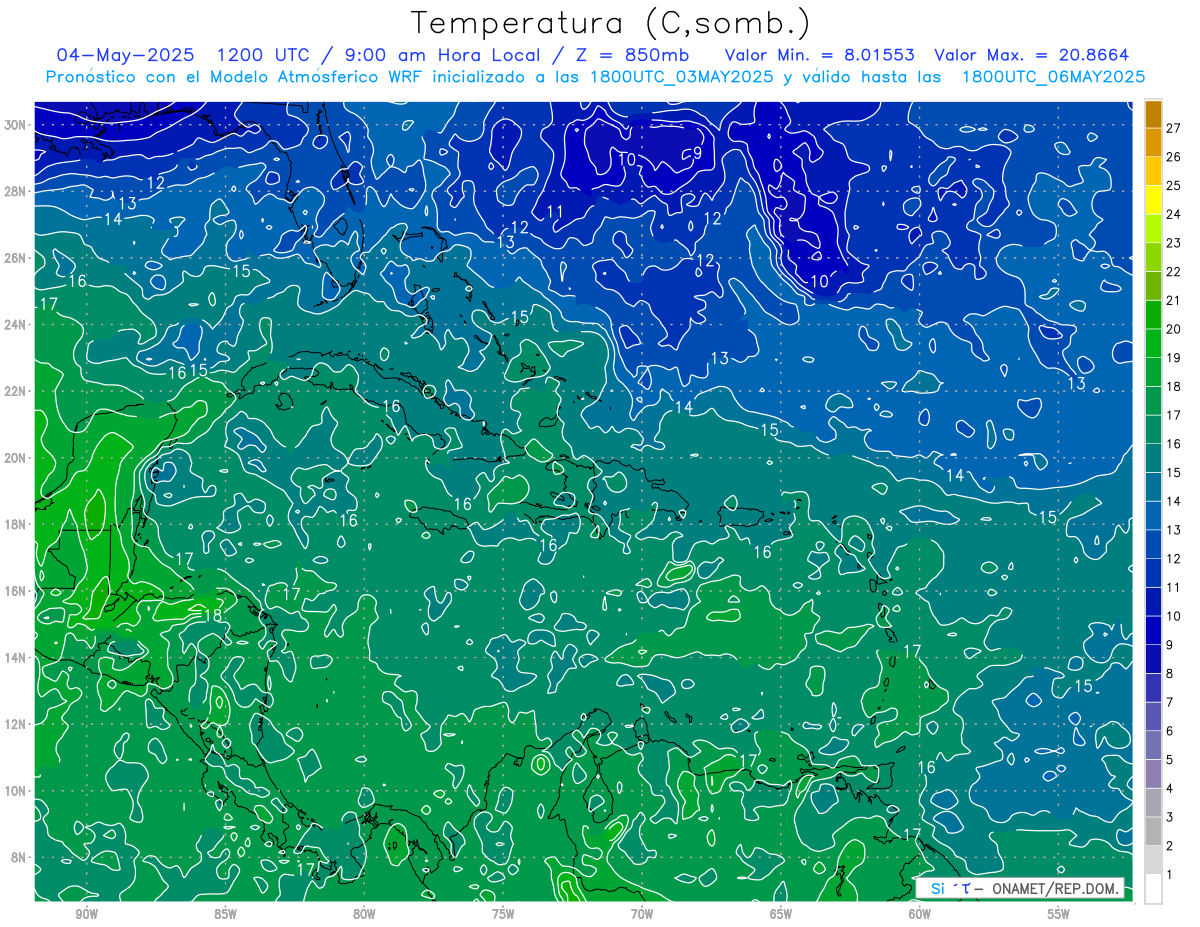Image resolution: width=1200 pixels, height=927 pixels.
Task: Click the colorbar scale label 1
Action: click(1169, 875)
